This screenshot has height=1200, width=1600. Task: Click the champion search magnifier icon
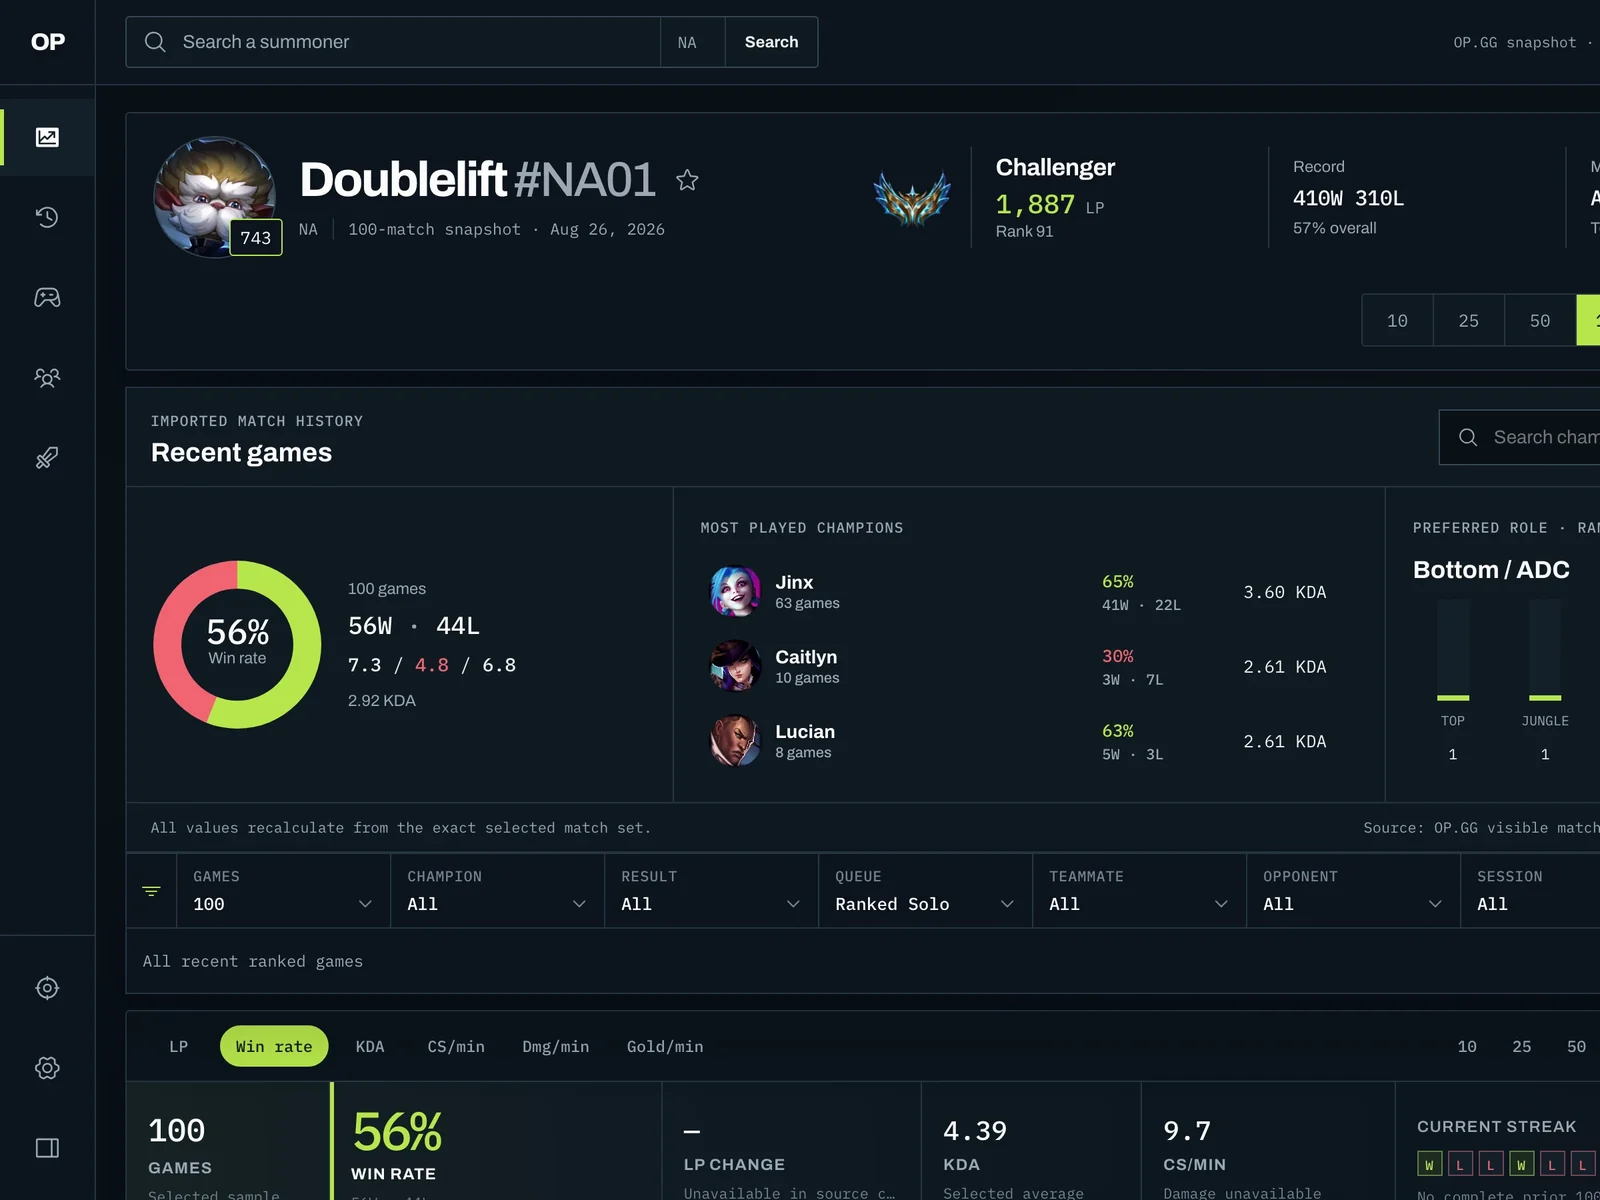(1468, 437)
